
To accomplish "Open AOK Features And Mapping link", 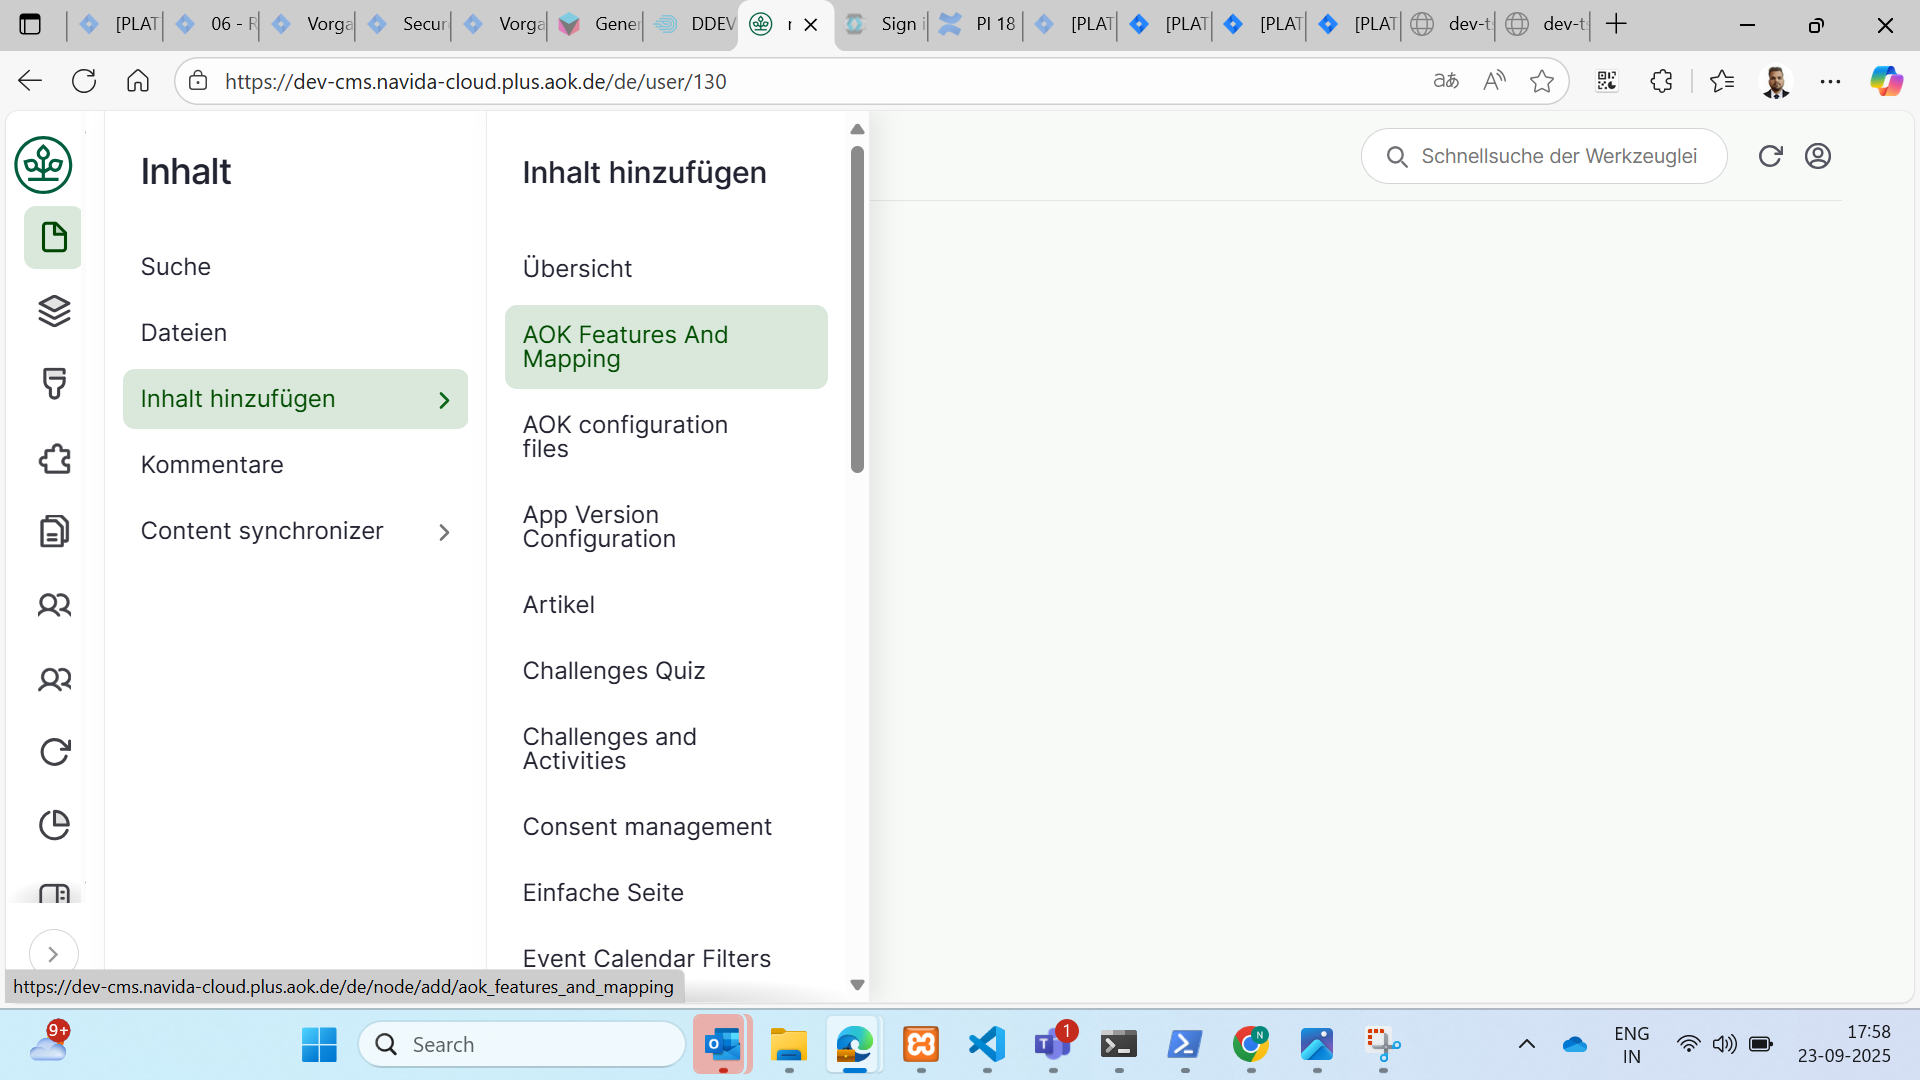I will [x=625, y=347].
